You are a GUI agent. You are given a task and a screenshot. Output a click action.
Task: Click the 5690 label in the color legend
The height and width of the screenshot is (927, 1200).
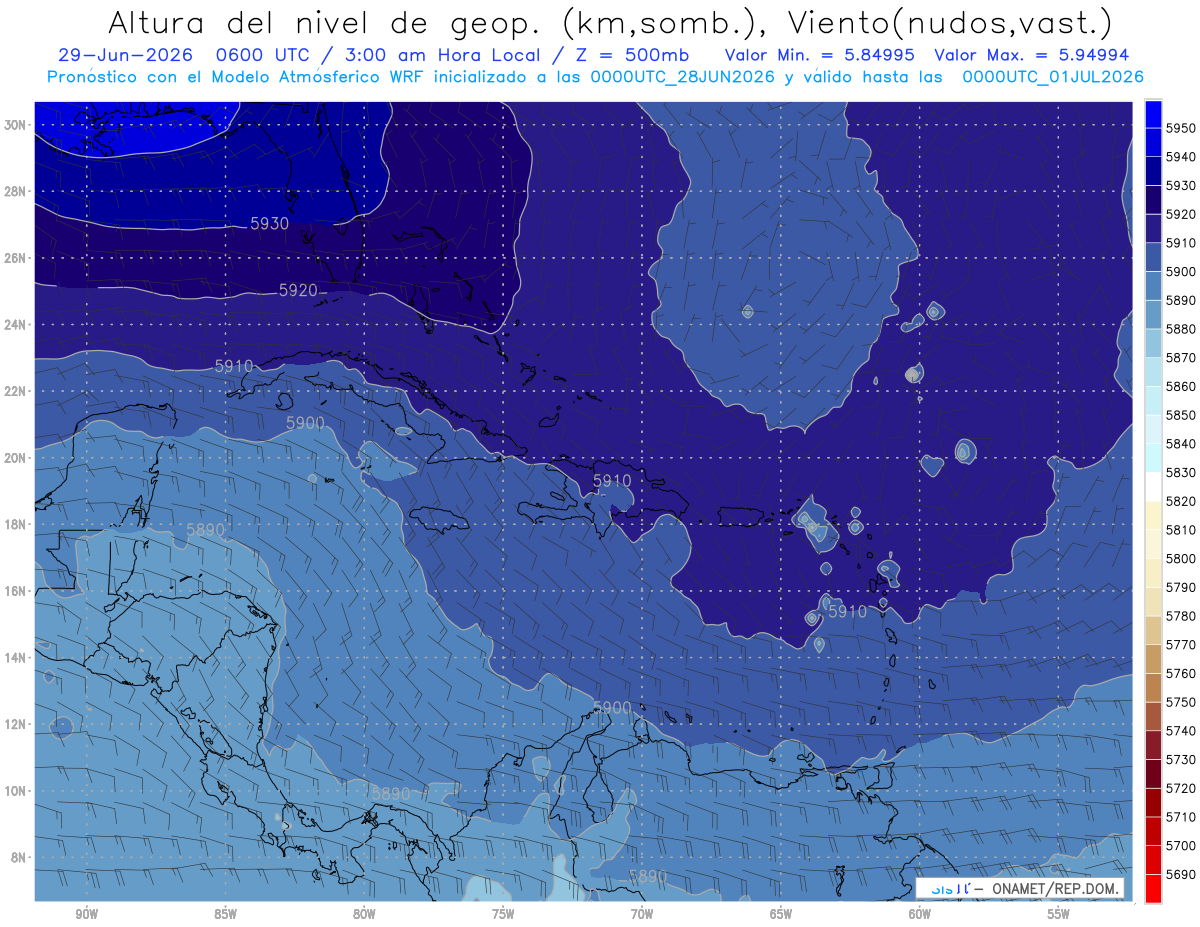(1181, 875)
